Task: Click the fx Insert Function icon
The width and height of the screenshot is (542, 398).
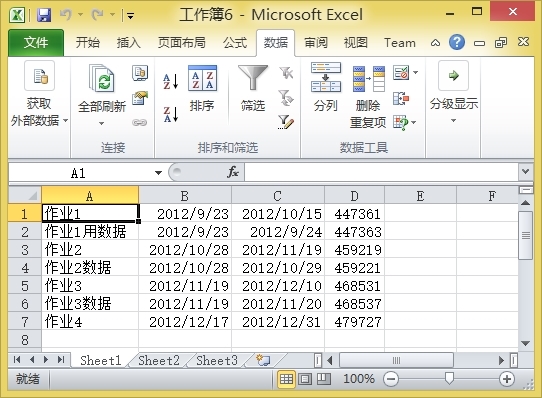Action: click(233, 172)
